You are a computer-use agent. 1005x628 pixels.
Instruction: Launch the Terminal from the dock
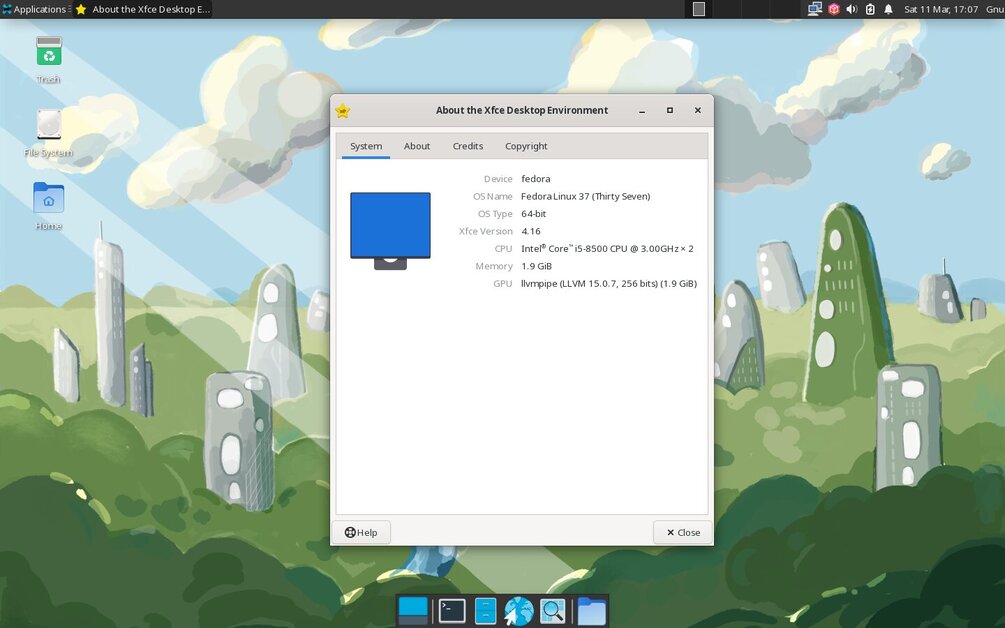point(452,611)
